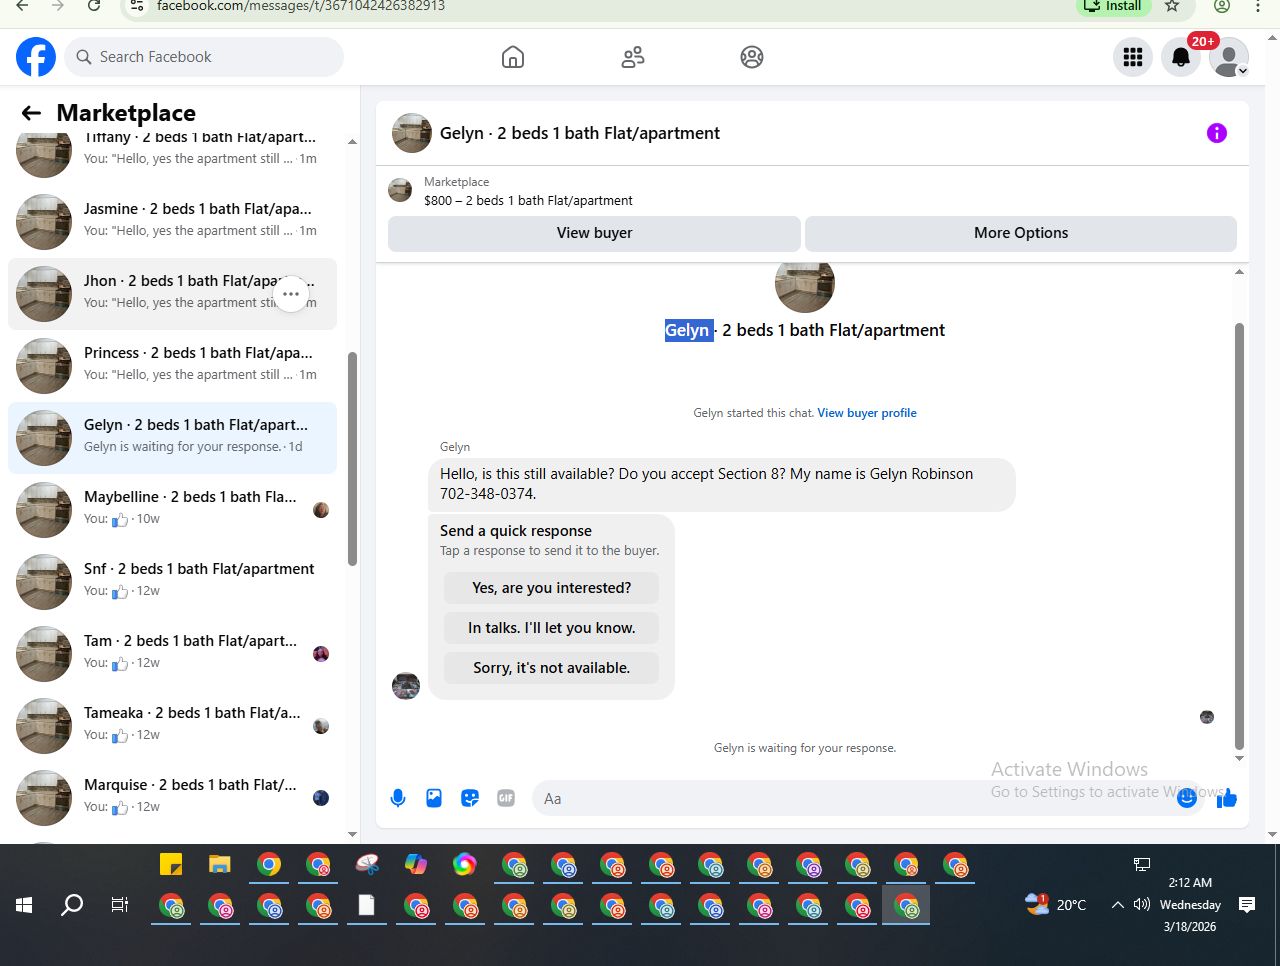Click the Search Facebook field
This screenshot has height=966, width=1280.
(204, 57)
